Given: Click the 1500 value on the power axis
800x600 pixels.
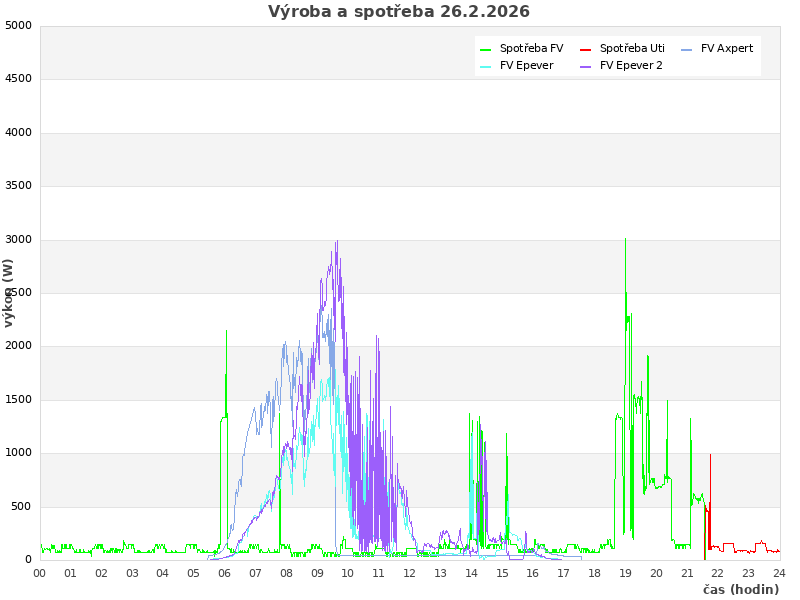Looking at the screenshot, I should pos(18,399).
